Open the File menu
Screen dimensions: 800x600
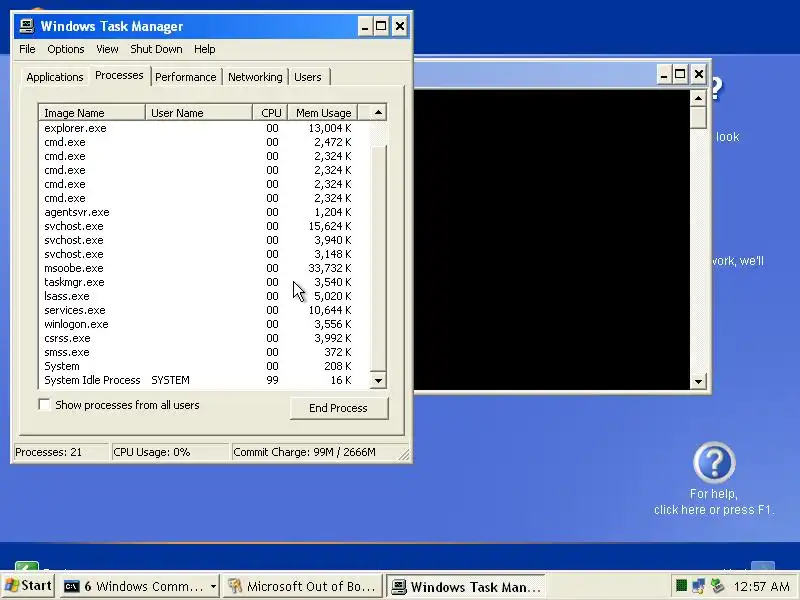click(27, 49)
